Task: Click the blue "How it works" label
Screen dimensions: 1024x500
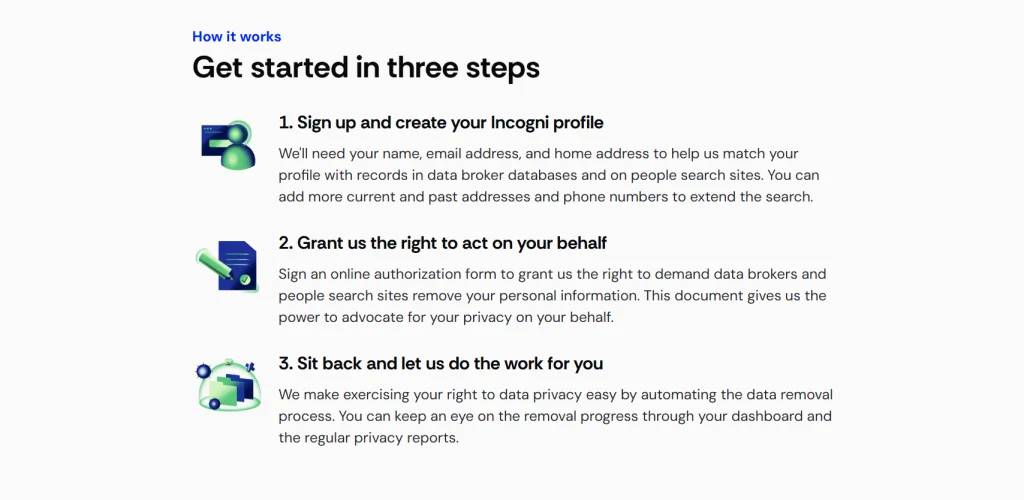Action: 237,37
